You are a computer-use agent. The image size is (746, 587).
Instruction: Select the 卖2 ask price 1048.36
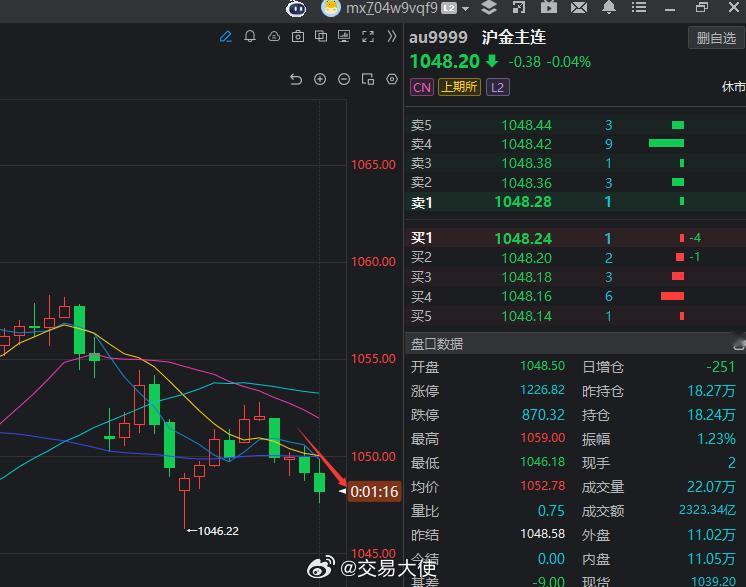pos(526,183)
